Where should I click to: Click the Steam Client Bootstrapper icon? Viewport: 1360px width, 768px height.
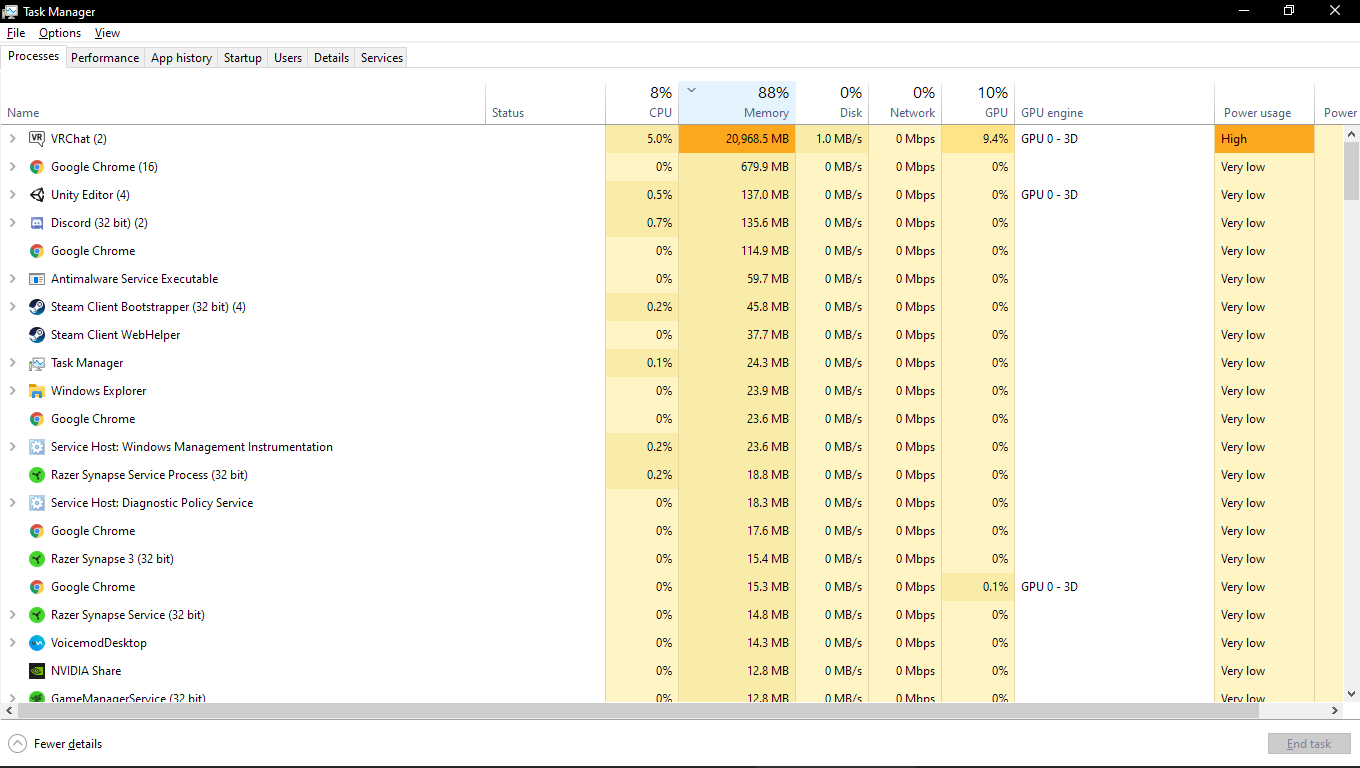pos(37,307)
